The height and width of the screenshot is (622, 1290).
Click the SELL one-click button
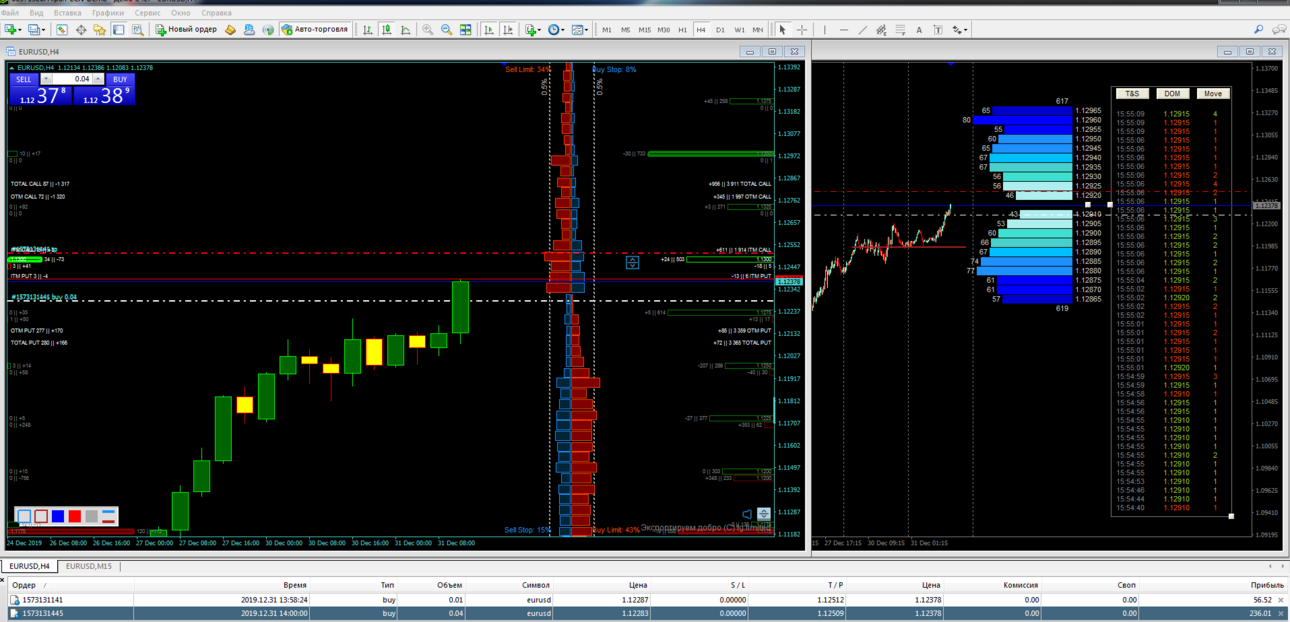tap(23, 79)
